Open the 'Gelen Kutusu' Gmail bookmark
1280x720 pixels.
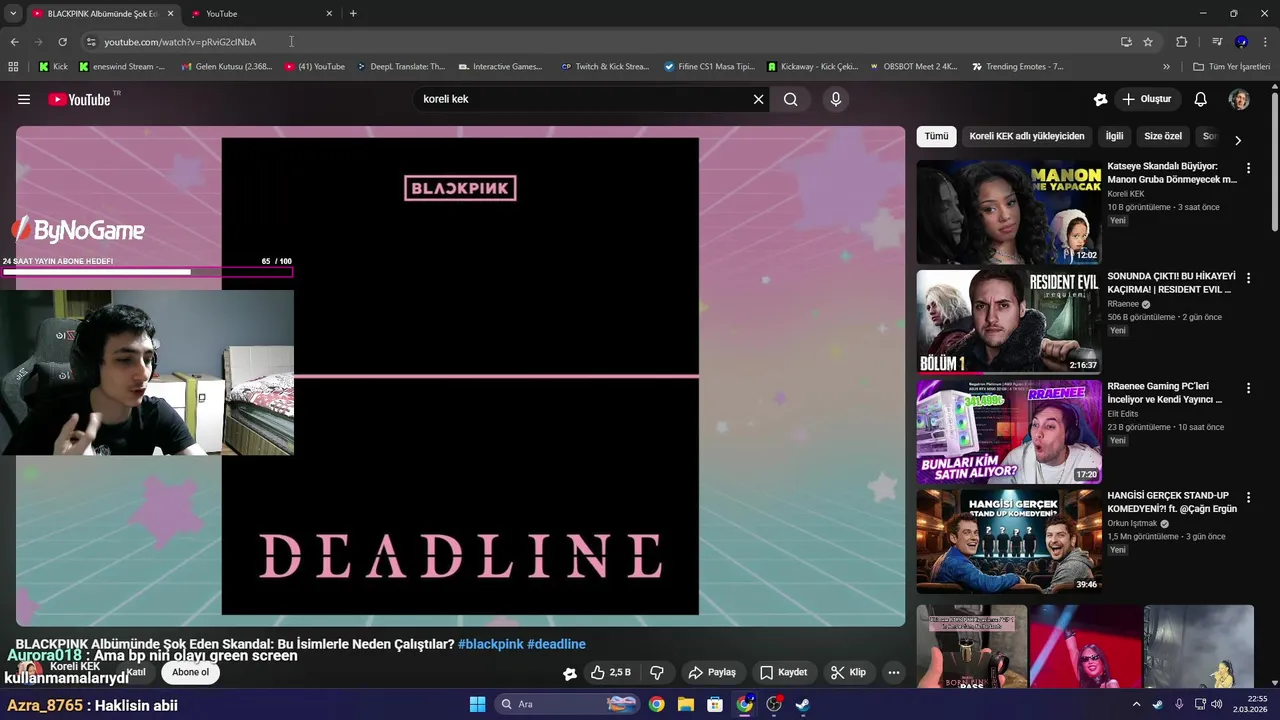click(x=226, y=67)
